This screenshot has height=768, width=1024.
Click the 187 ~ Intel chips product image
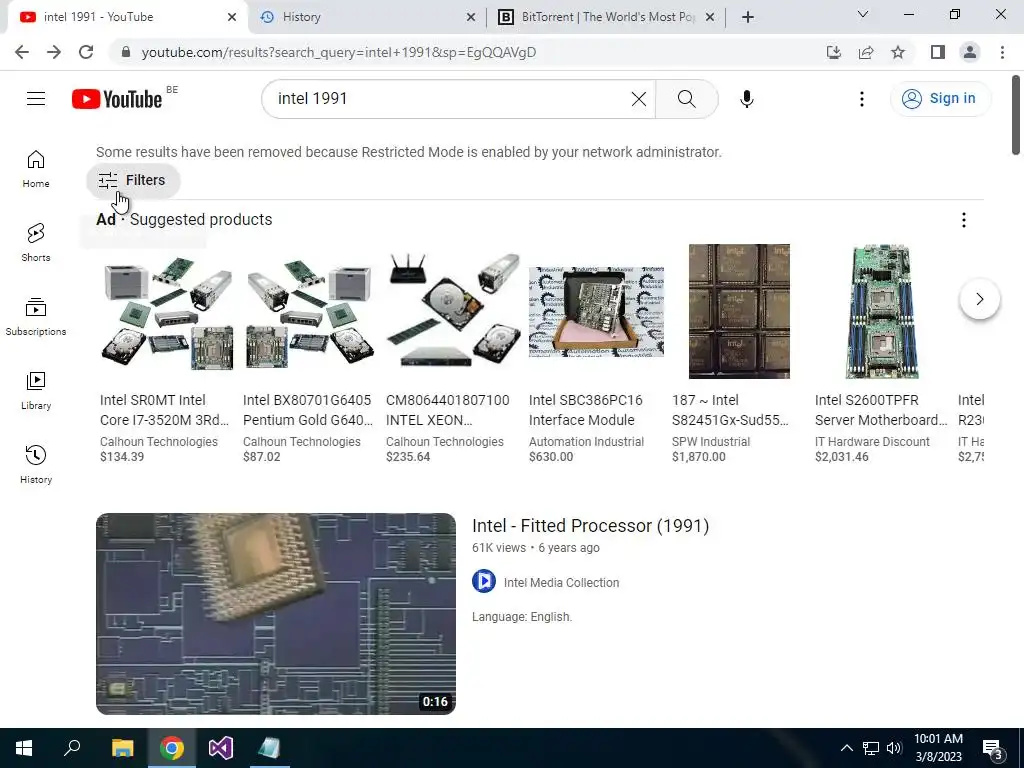(x=739, y=312)
